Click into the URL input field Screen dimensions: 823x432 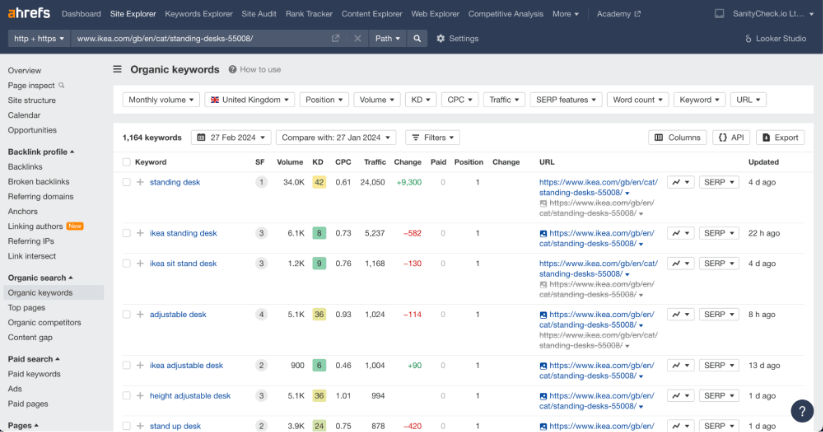coord(200,38)
